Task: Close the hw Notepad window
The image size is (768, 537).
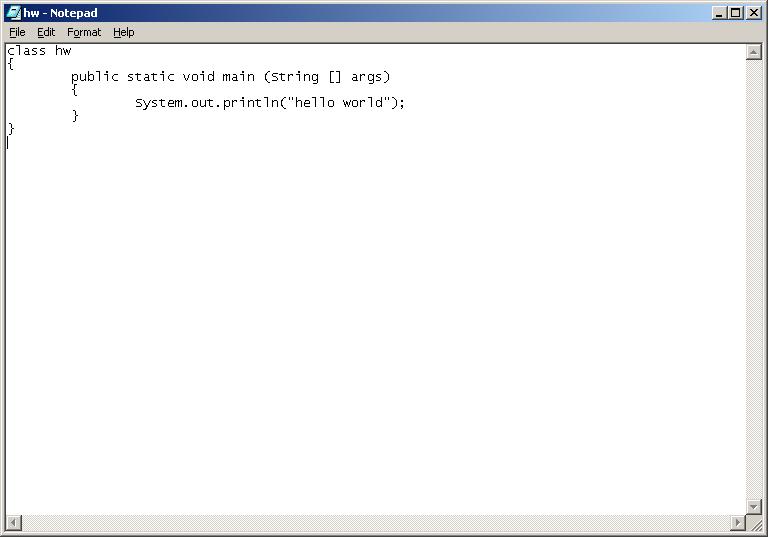Action: pyautogui.click(x=754, y=13)
